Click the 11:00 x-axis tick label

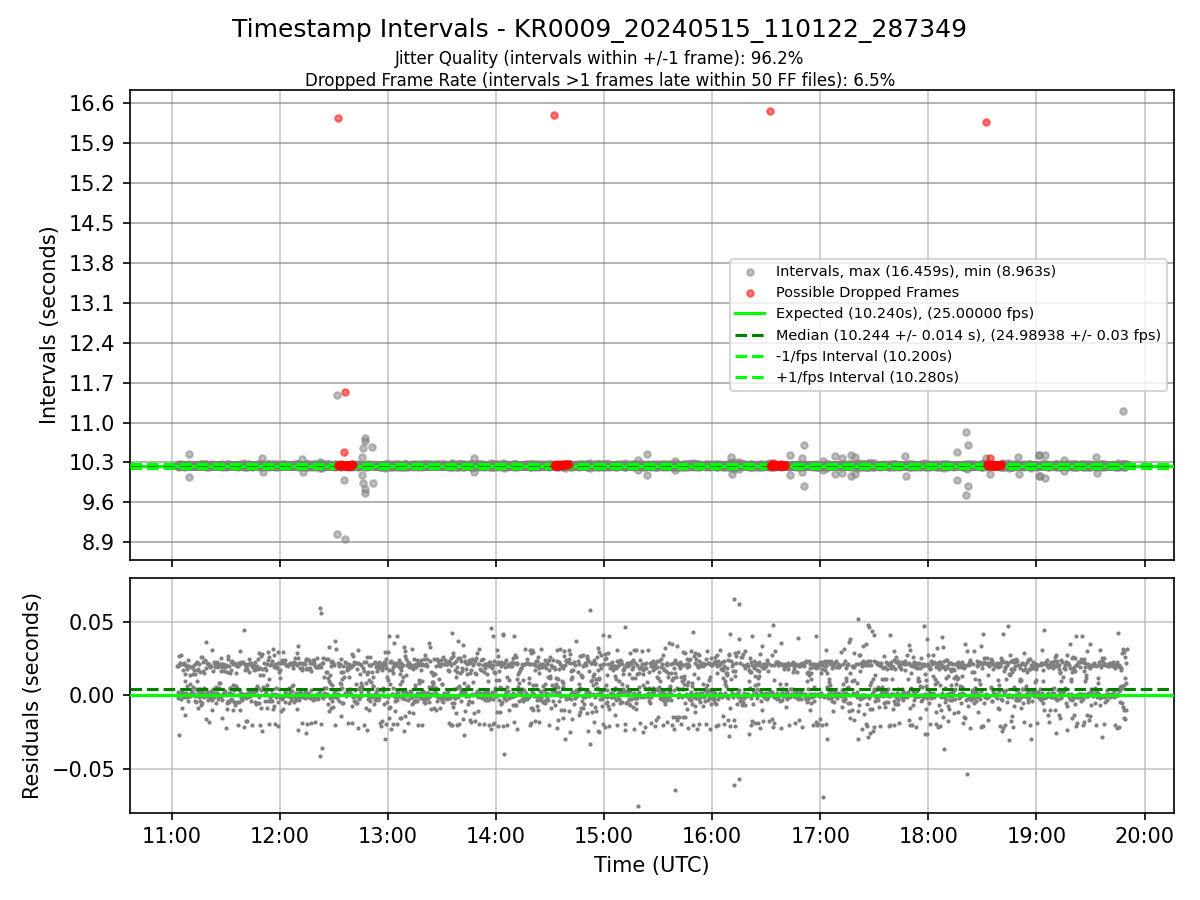[x=172, y=834]
